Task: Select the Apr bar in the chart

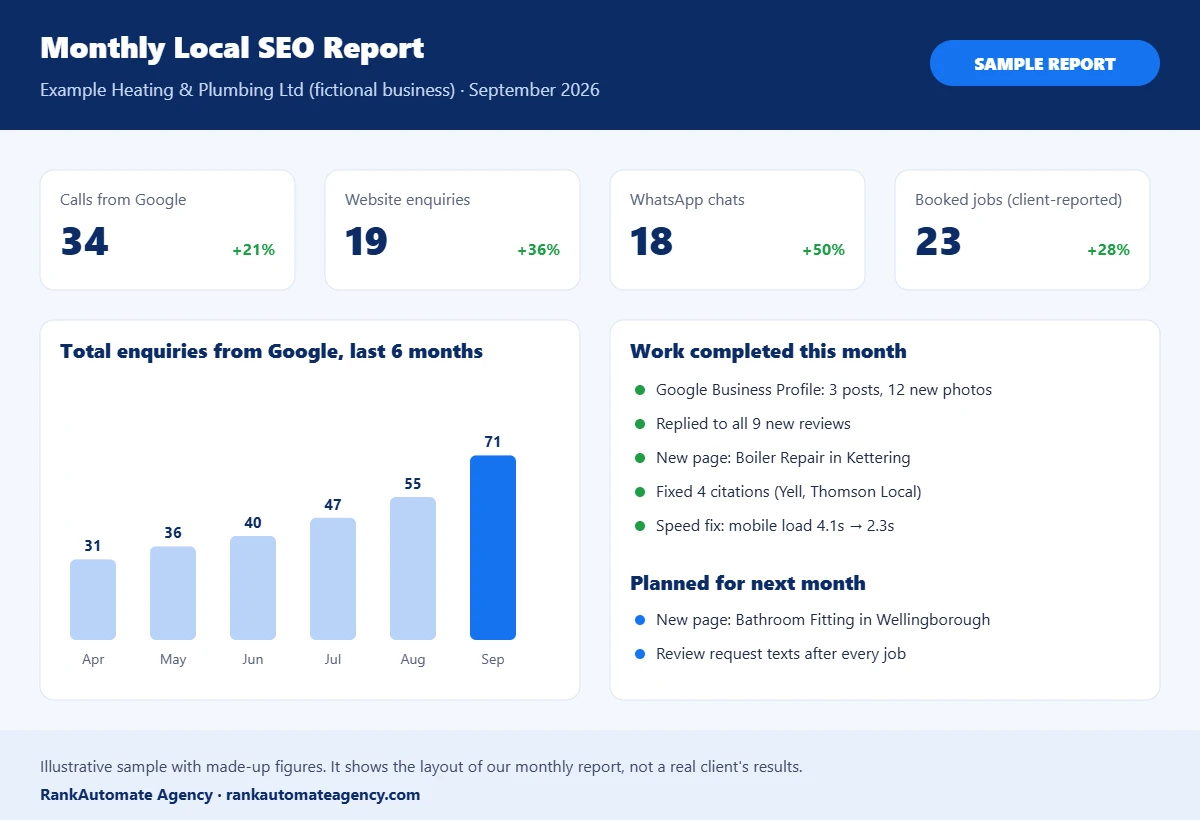Action: (93, 599)
